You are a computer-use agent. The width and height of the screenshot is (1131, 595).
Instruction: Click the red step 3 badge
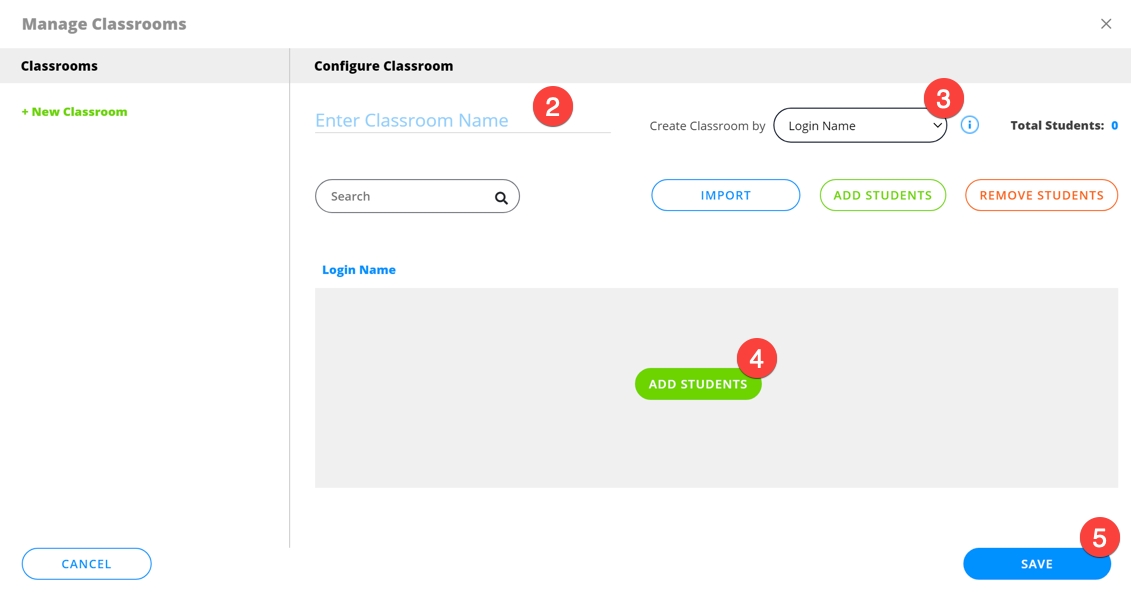pyautogui.click(x=943, y=99)
